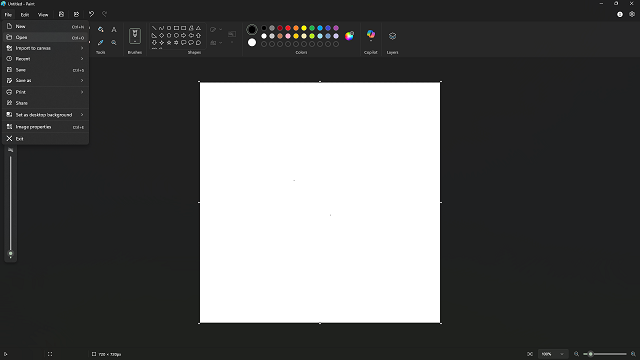Select the Oval shape

pyautogui.click(x=169, y=28)
